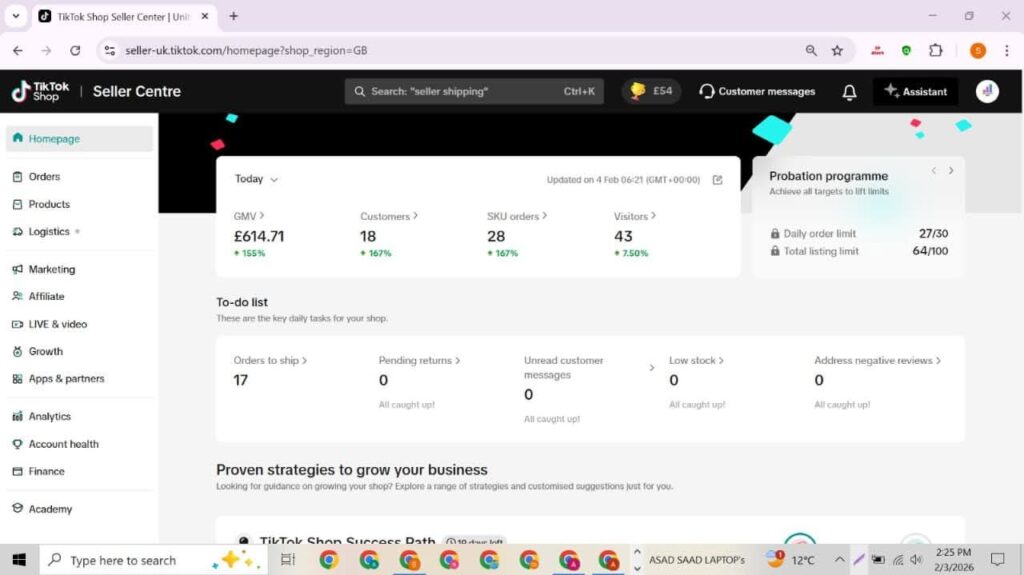Reload the page in browser
This screenshot has width=1024, height=575.
[x=75, y=50]
